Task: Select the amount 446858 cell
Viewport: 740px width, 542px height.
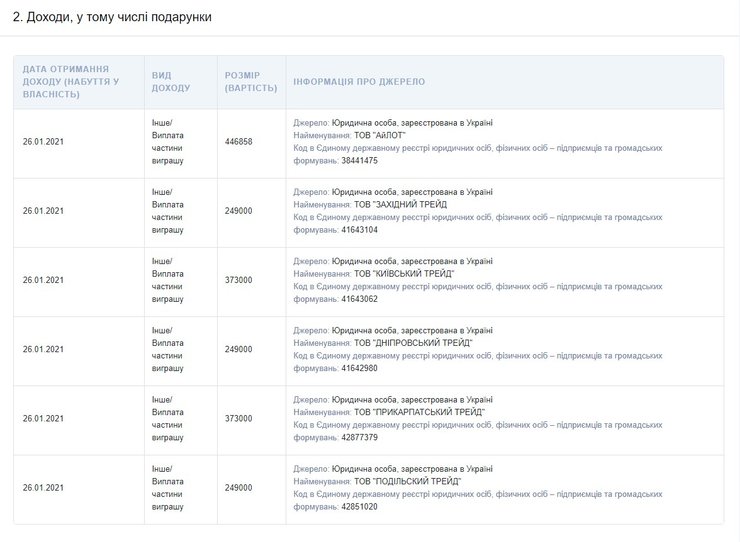Action: click(239, 142)
